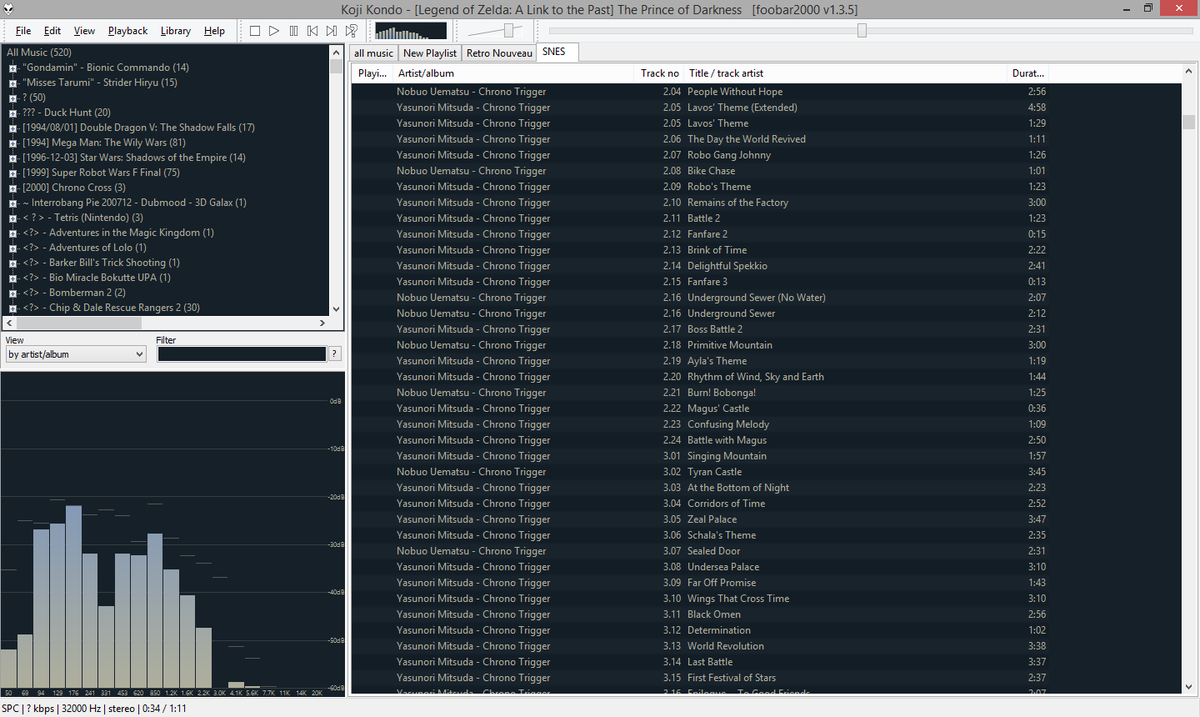Expand "Gondamin" - Bionic Commando node
Screen dimensions: 1200x717
tap(12, 67)
